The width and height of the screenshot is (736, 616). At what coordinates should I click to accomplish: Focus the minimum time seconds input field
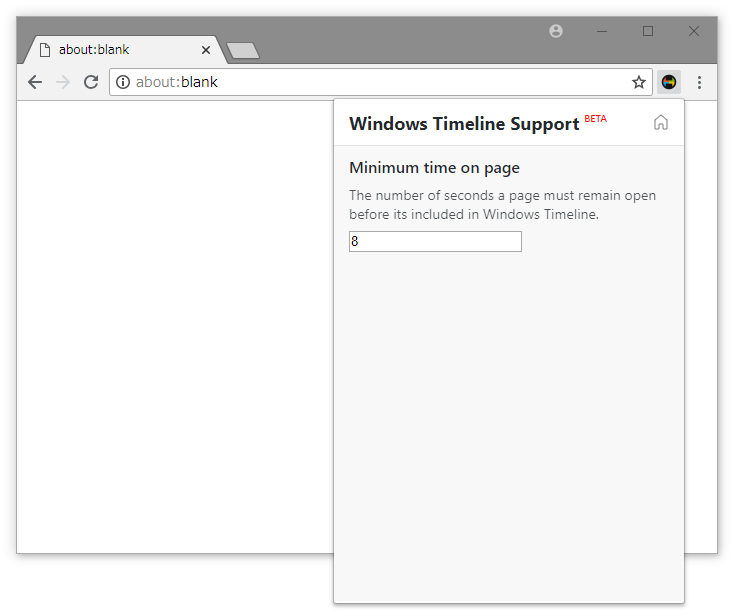[435, 241]
